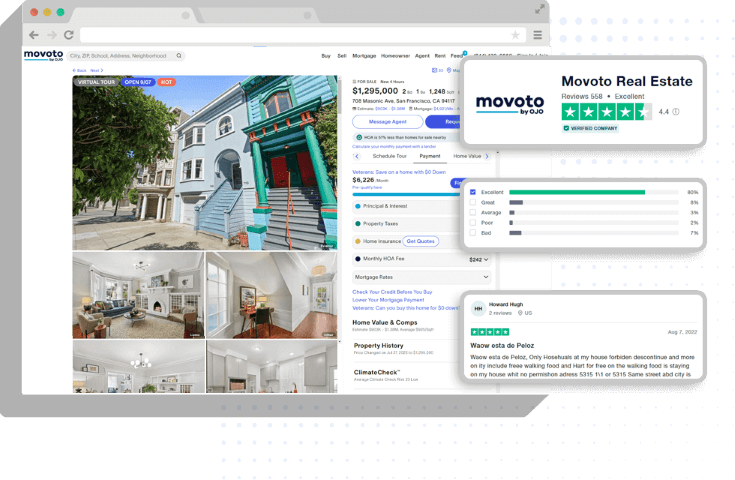Screen dimensions: 735x480
Task: Click the Pre-qualify here link
Action: pos(367,188)
